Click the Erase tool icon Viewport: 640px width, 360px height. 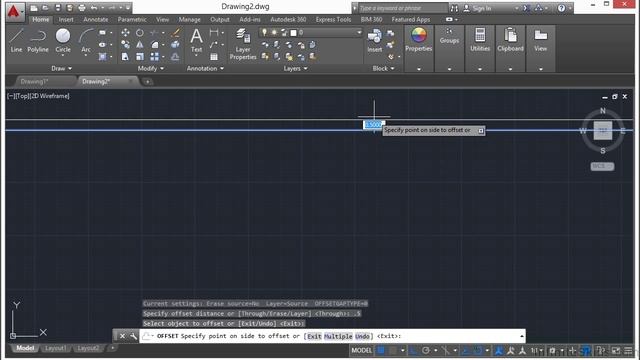(176, 33)
